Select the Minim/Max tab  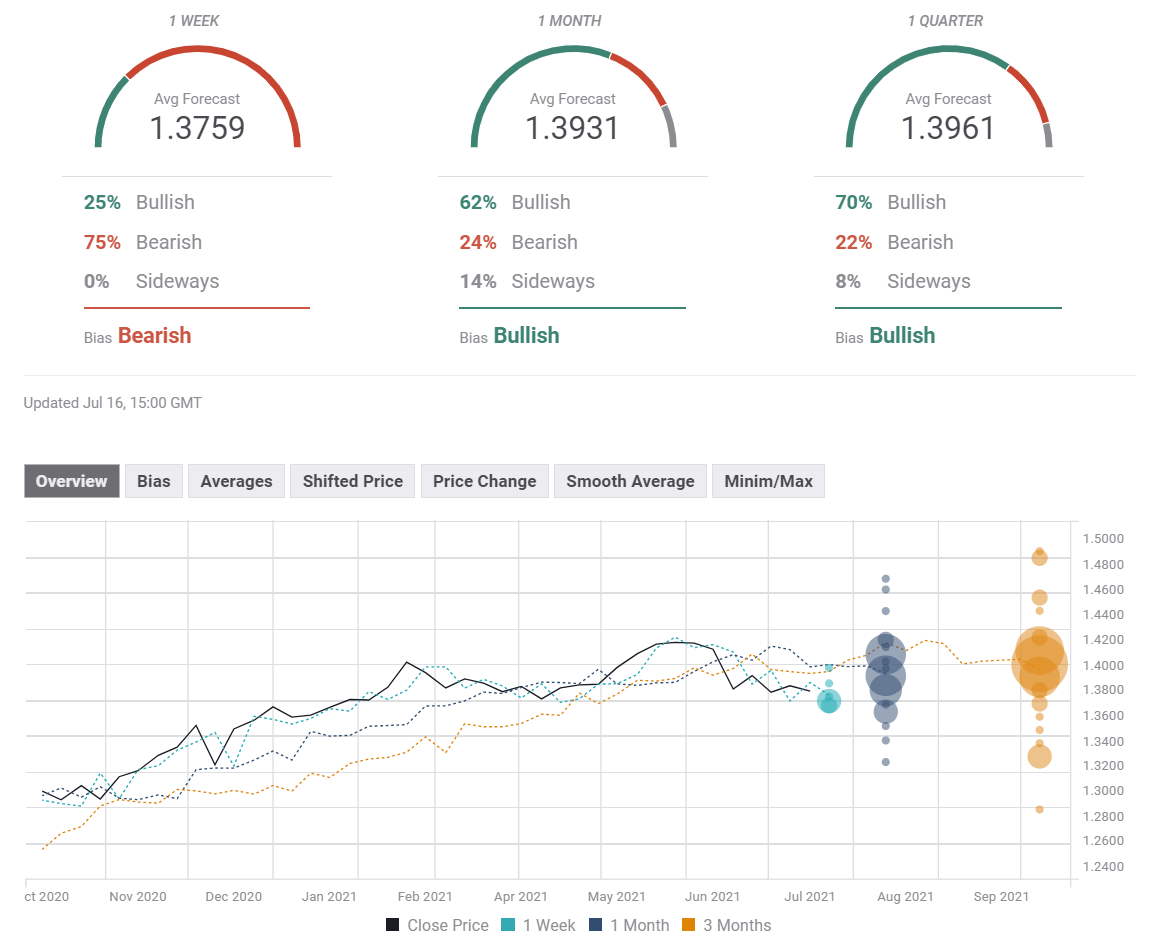click(x=768, y=481)
